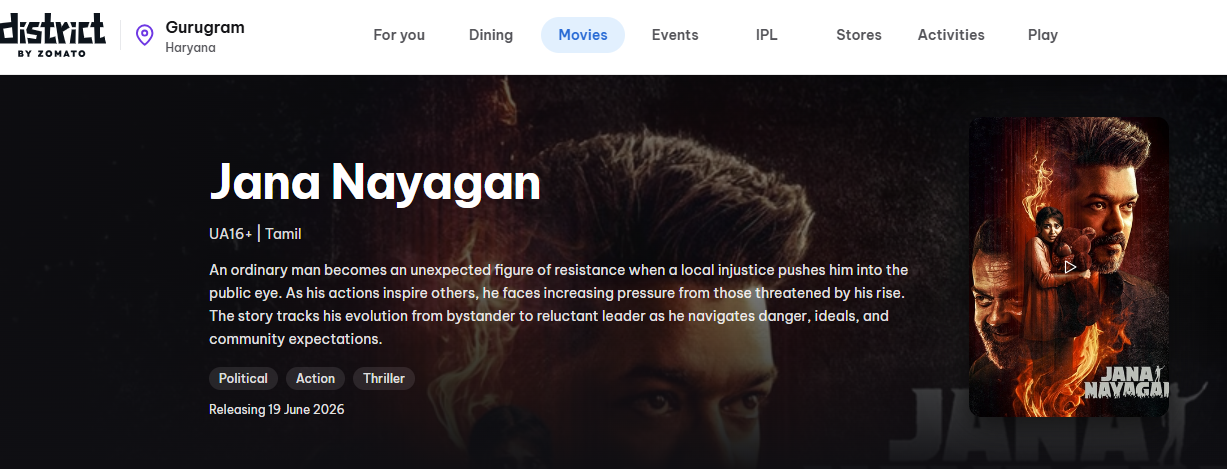Open the IPL tab
Viewport: 1227px width, 470px height.
pyautogui.click(x=767, y=35)
